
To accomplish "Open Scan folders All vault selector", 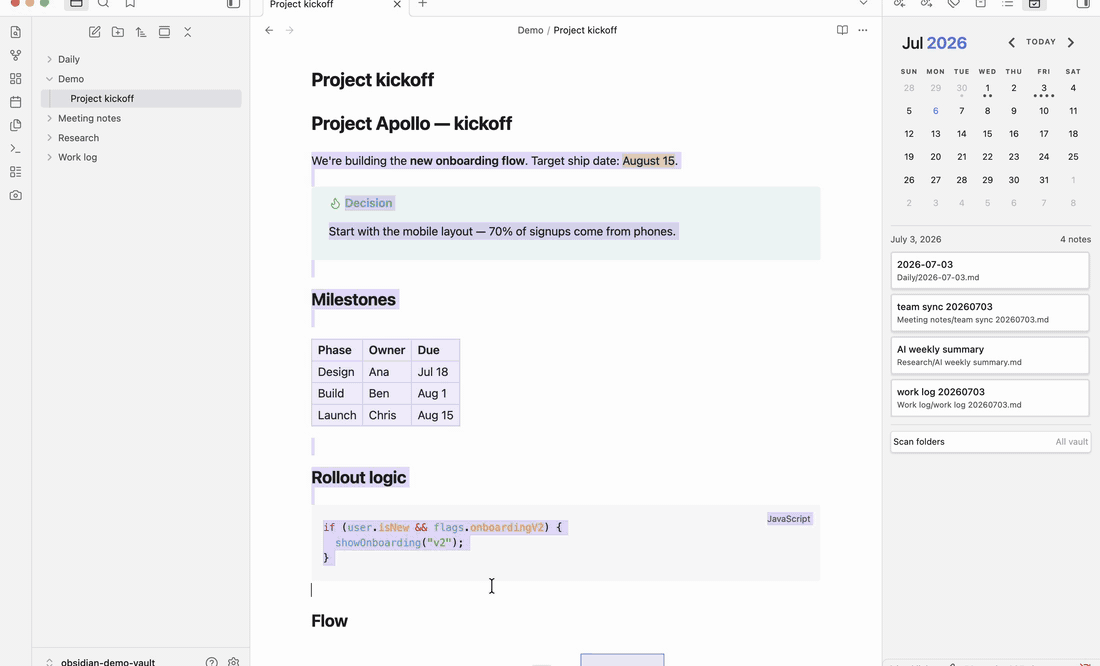I will pos(991,441).
